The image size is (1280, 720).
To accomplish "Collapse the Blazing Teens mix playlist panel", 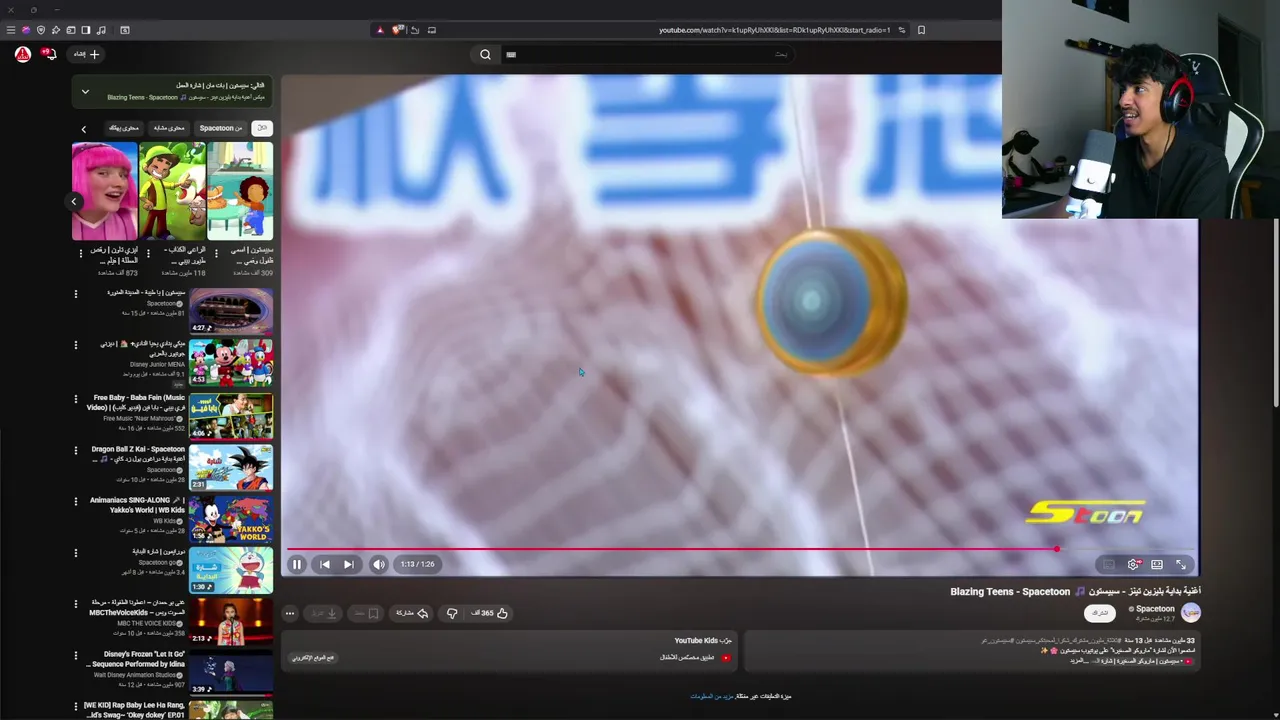I will click(85, 92).
